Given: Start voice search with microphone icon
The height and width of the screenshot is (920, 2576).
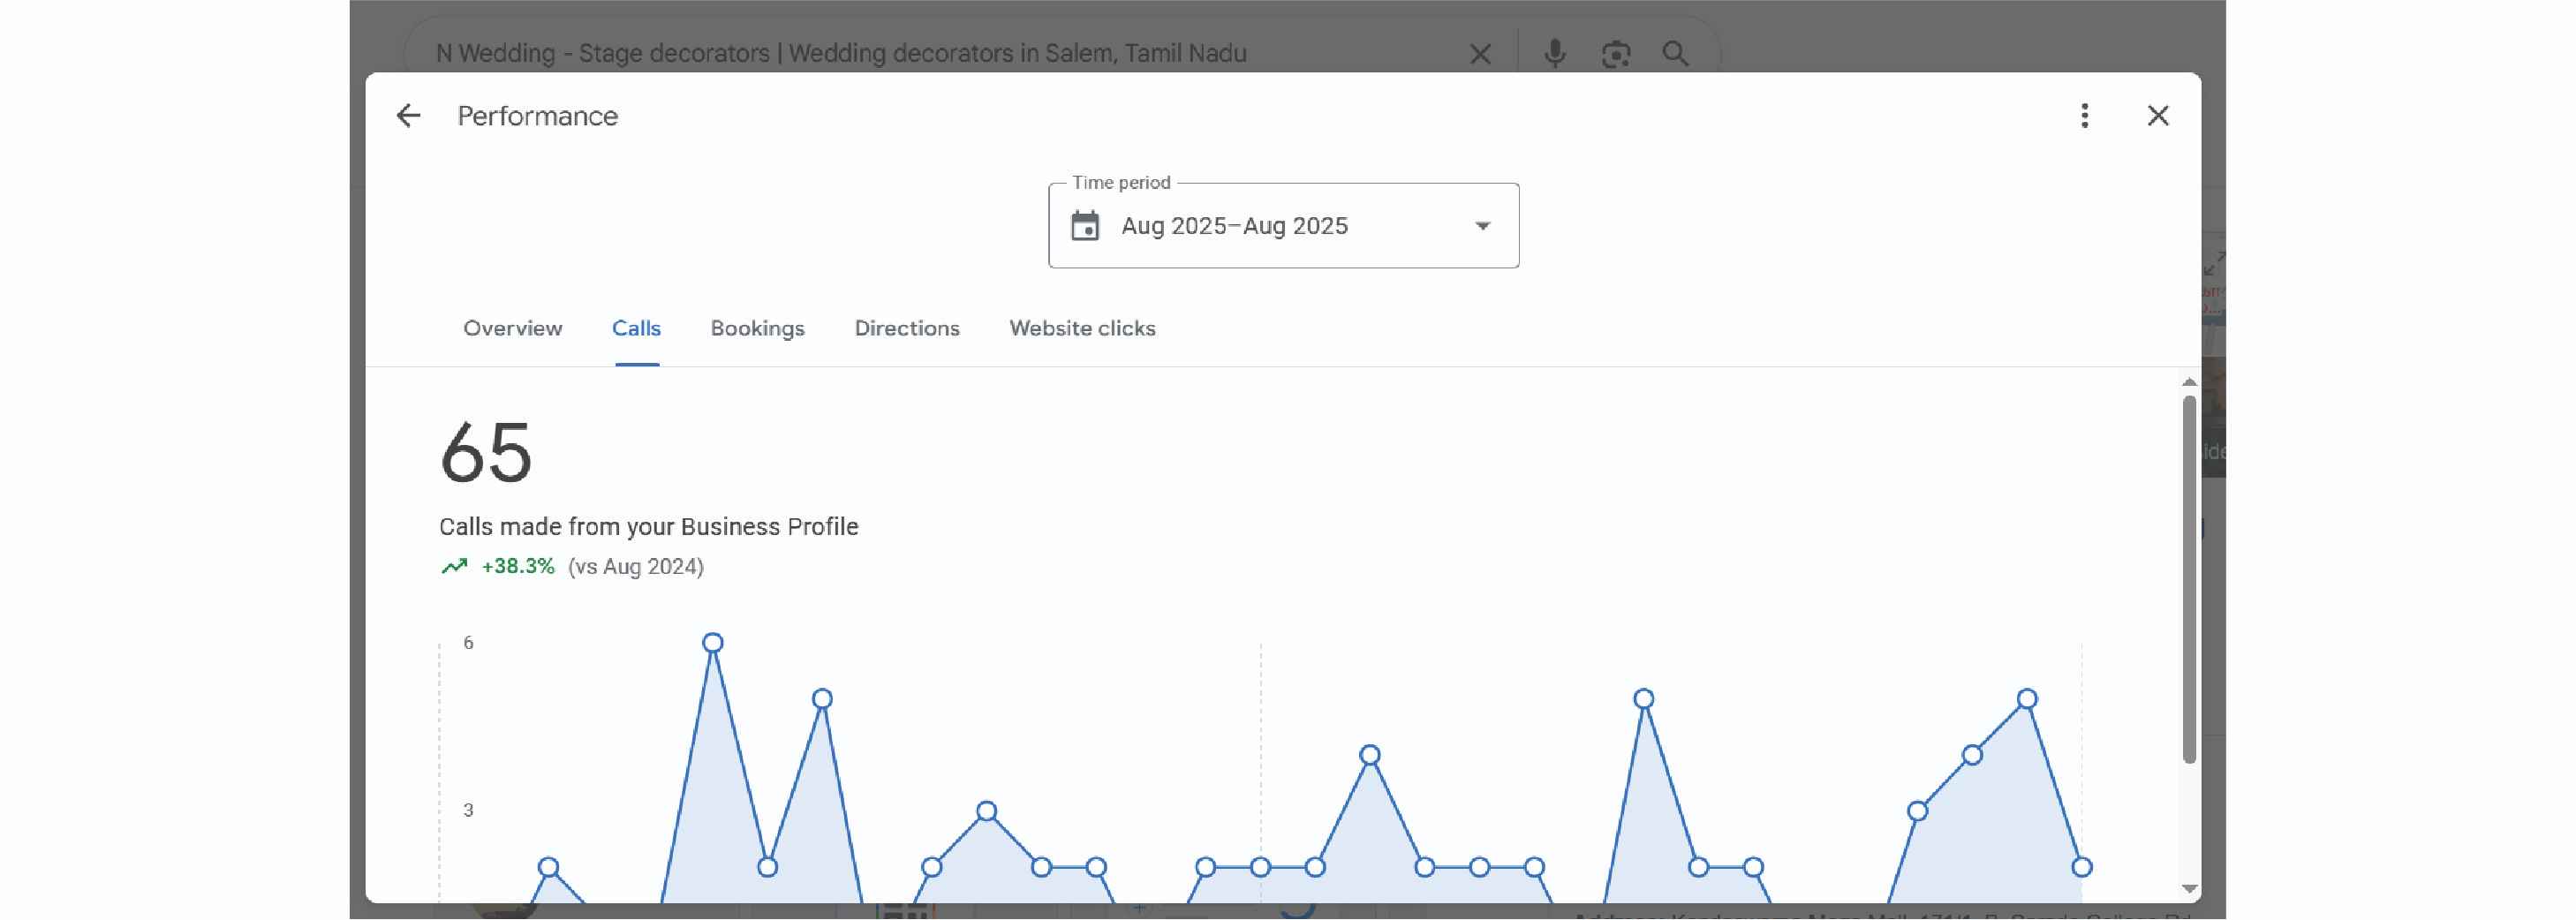Looking at the screenshot, I should pos(1554,54).
